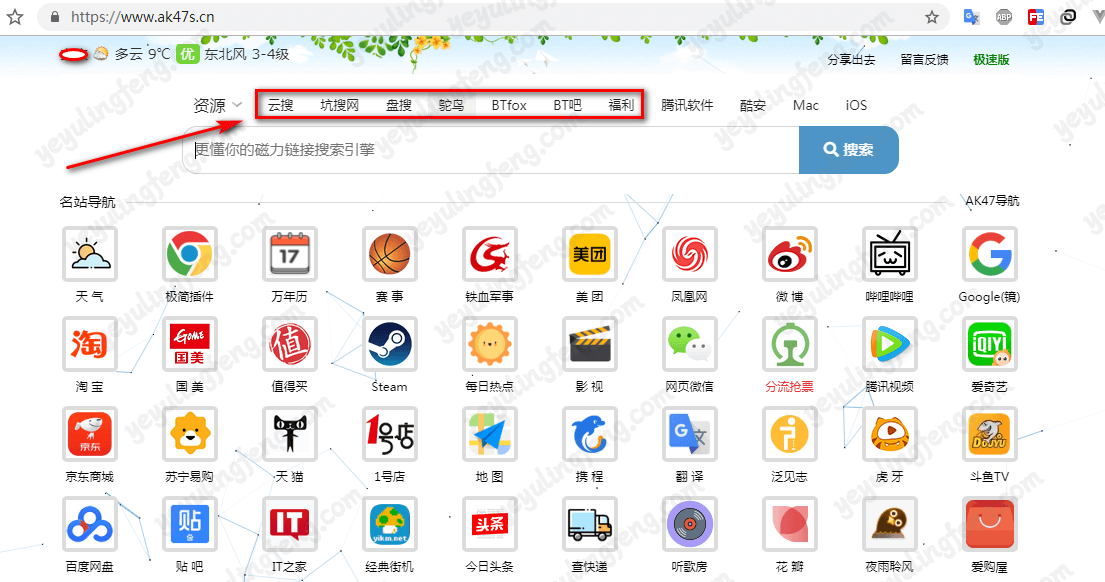Select the 鸵鸟 search tab
The image size is (1105, 582).
point(451,105)
